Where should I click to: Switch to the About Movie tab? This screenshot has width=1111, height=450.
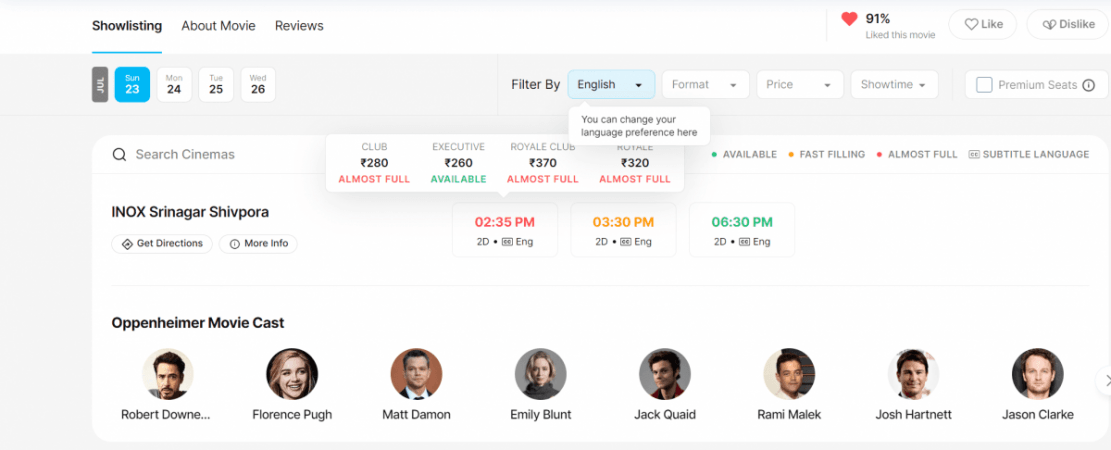click(218, 26)
